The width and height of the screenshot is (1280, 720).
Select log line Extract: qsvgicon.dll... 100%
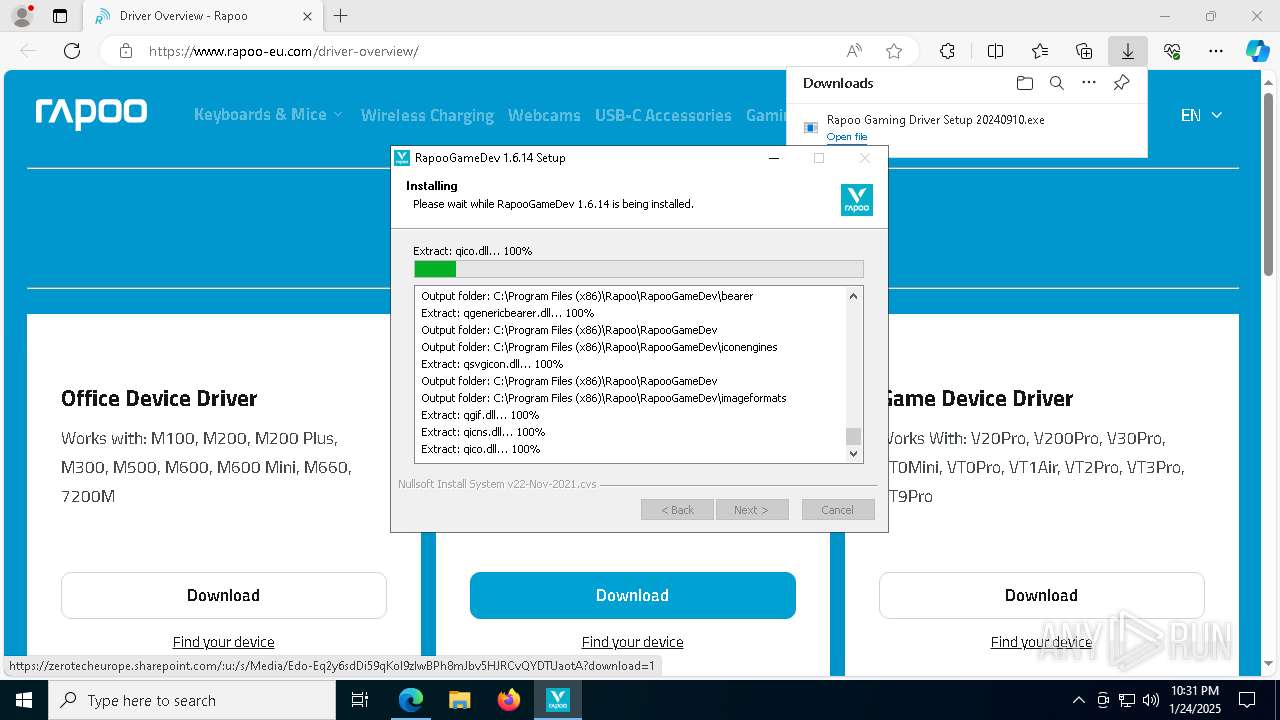pyautogui.click(x=492, y=364)
